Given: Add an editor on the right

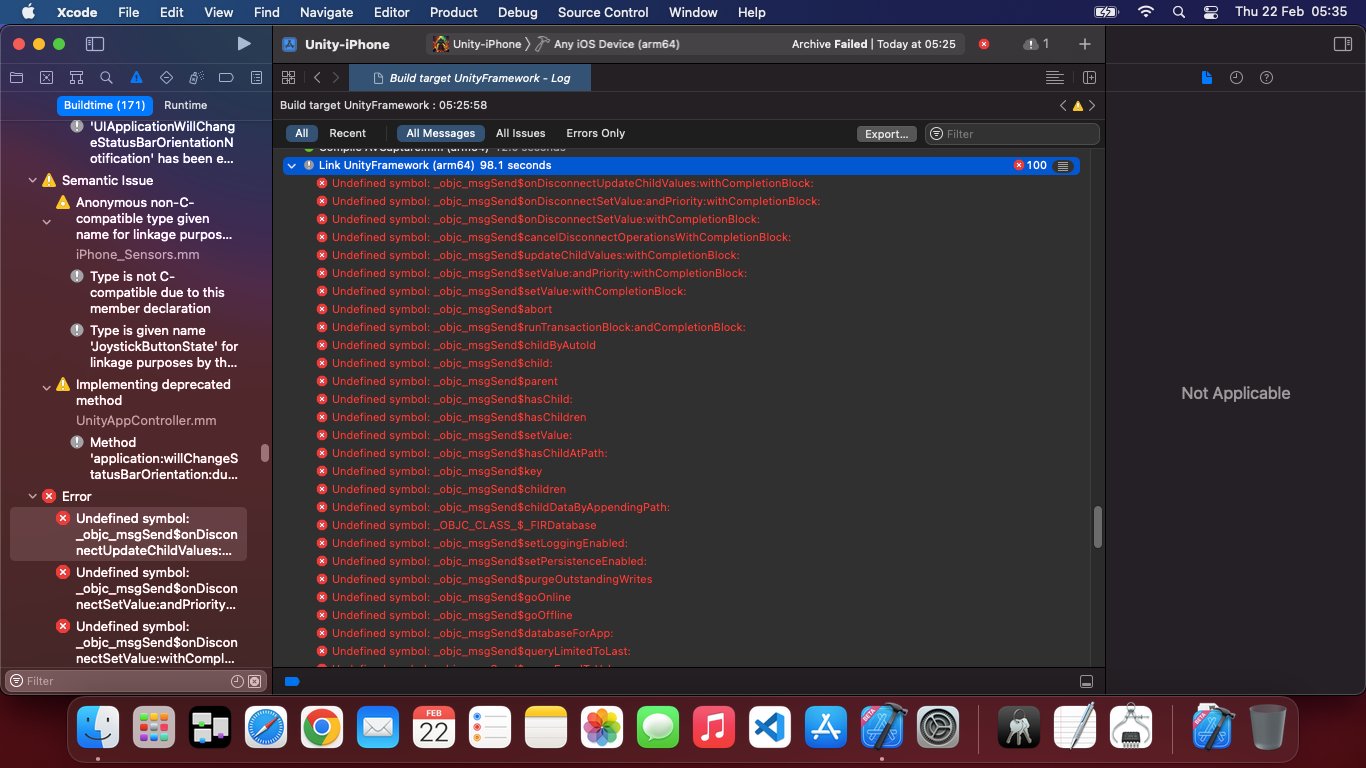Looking at the screenshot, I should tap(1089, 77).
